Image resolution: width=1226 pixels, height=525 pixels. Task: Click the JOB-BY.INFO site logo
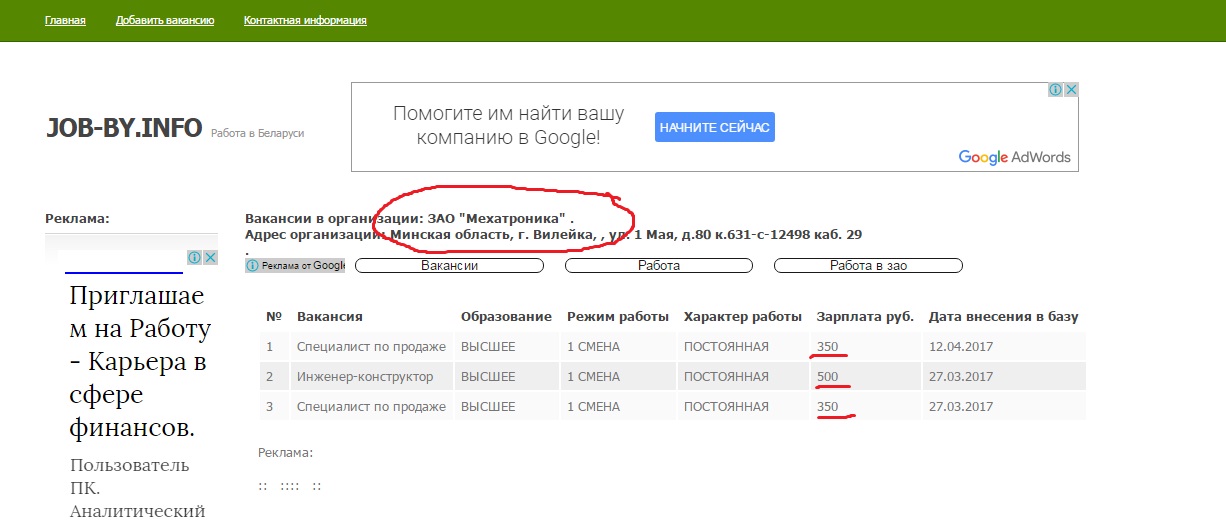coord(124,128)
